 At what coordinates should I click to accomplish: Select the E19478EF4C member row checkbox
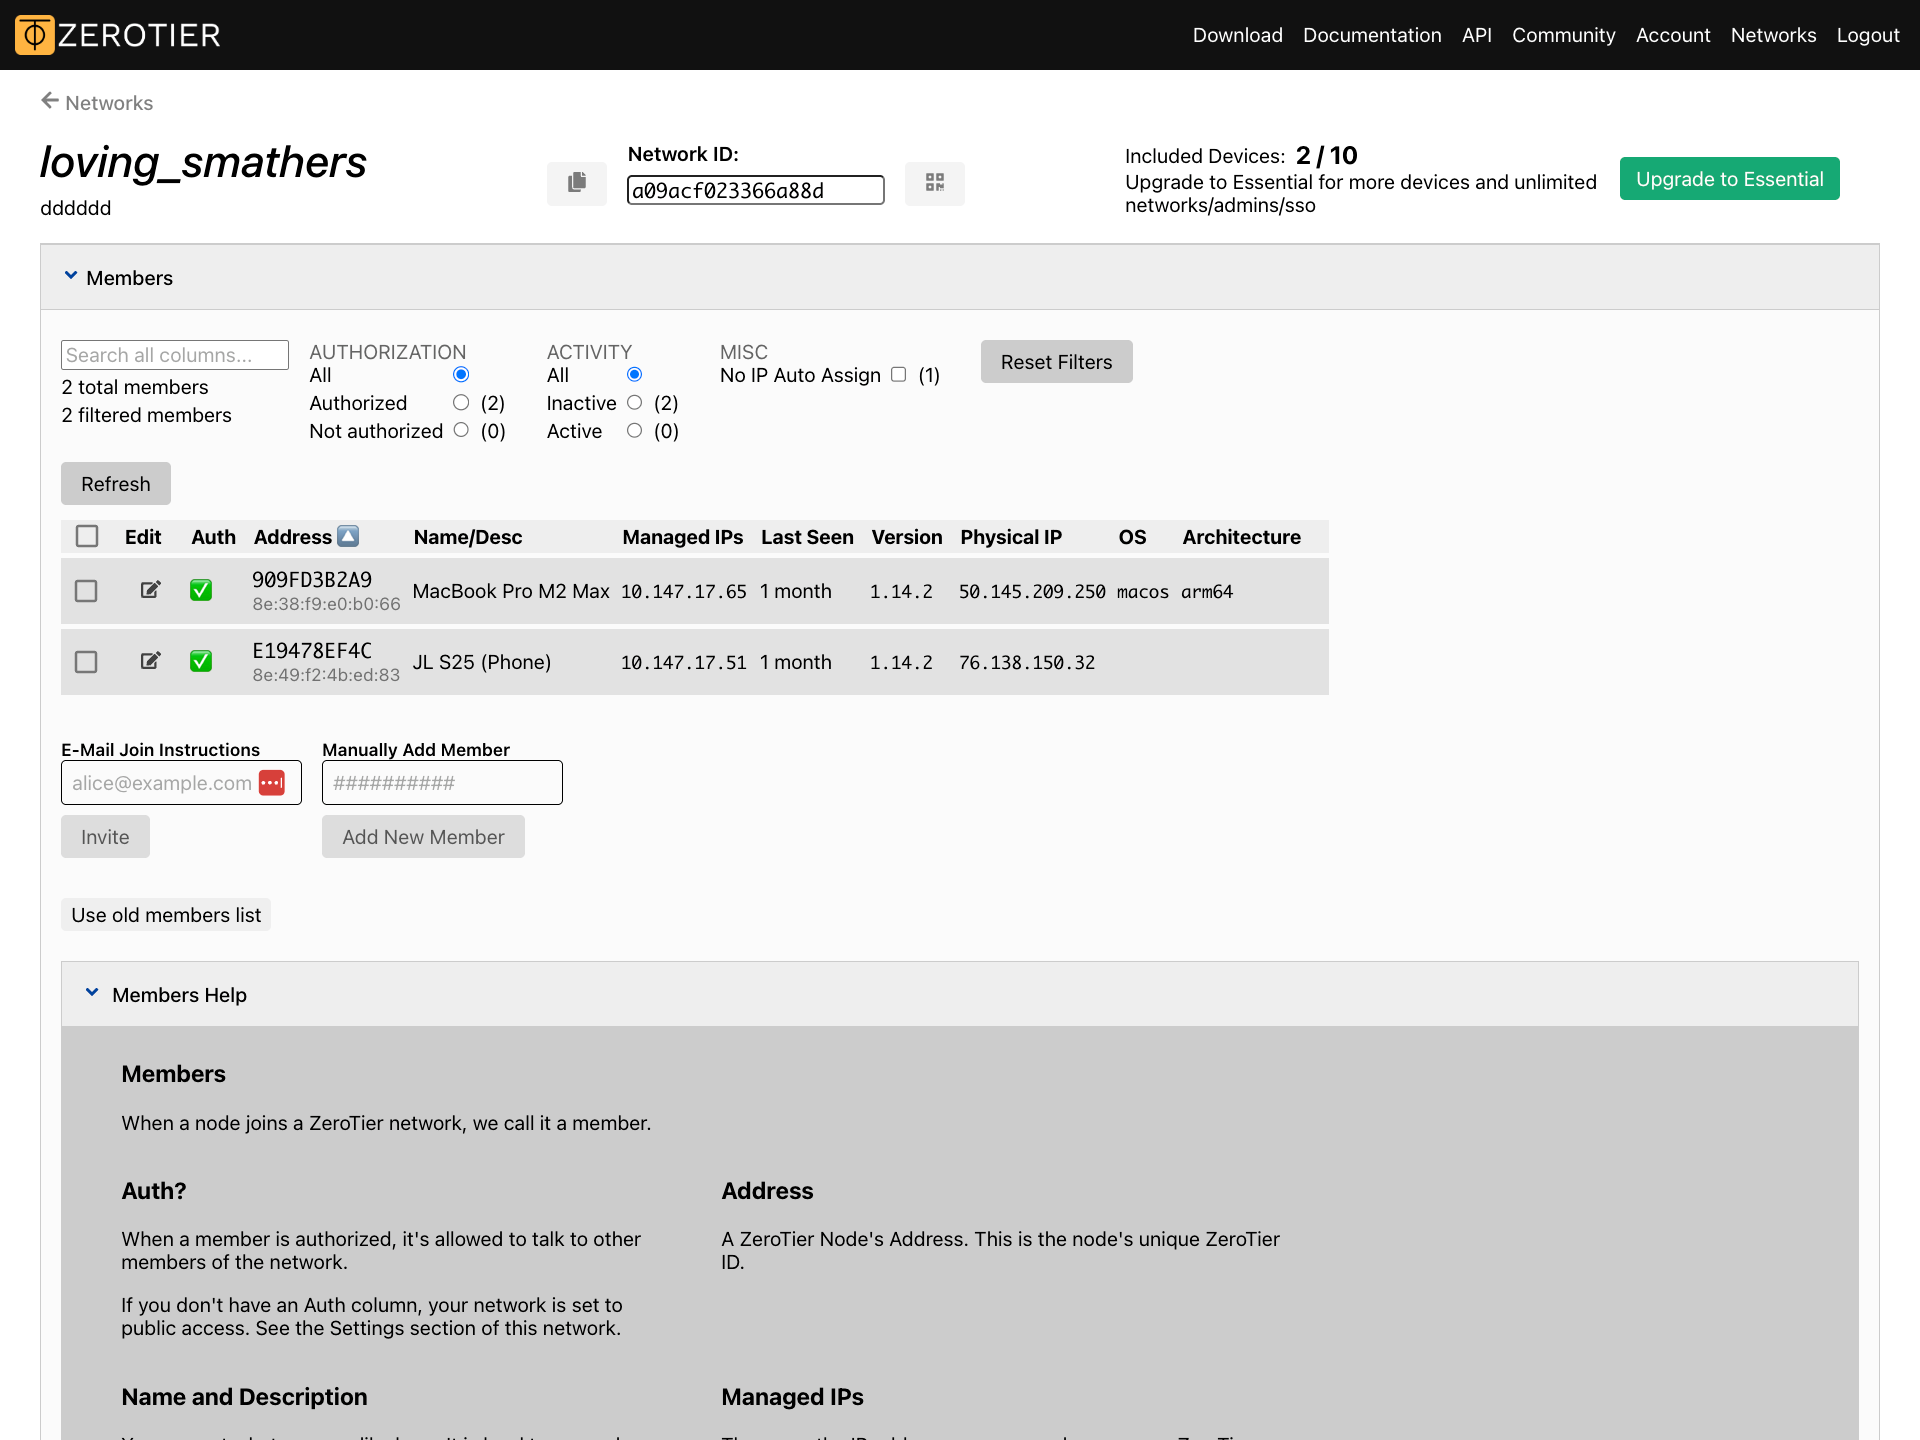[x=86, y=662]
